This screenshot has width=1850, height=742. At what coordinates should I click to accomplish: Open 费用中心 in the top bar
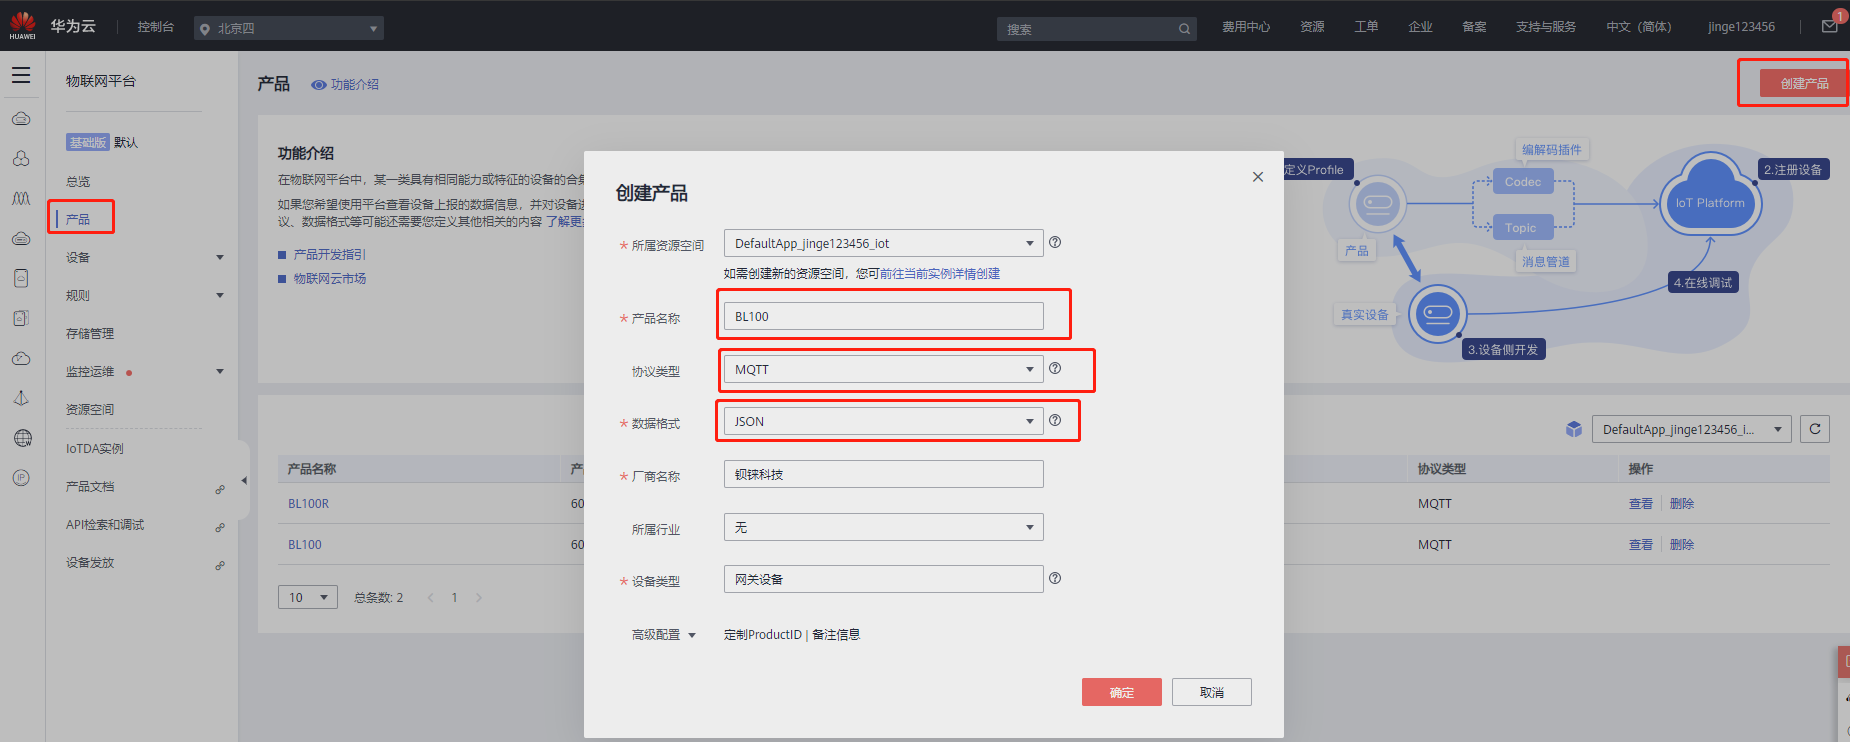pos(1246,27)
